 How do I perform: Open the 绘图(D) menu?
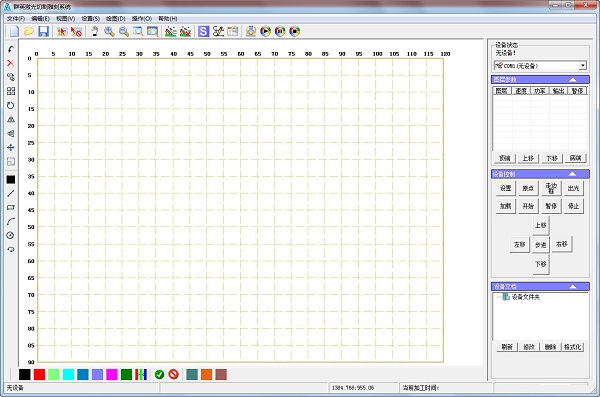116,18
